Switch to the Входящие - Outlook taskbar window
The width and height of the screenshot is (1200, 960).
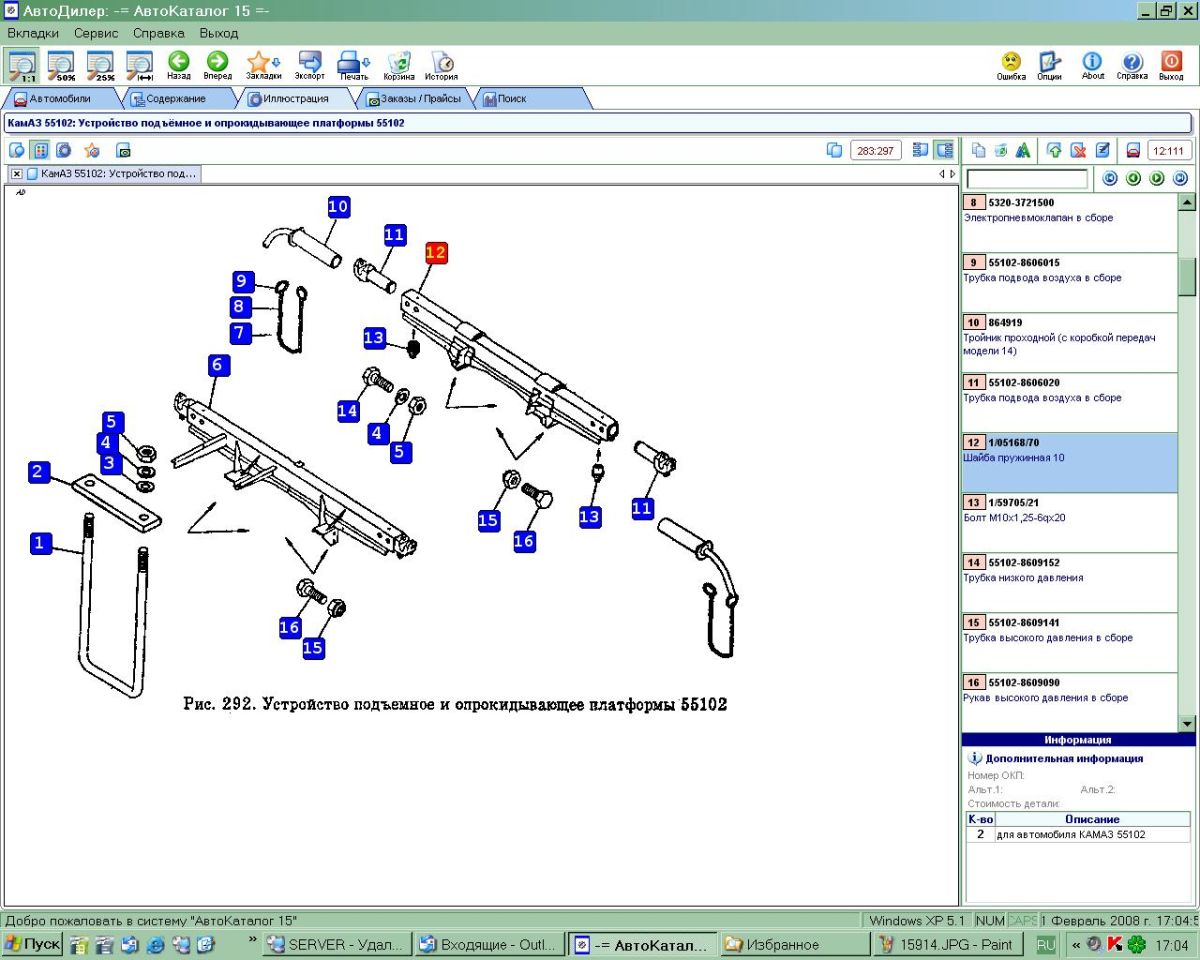[x=490, y=944]
